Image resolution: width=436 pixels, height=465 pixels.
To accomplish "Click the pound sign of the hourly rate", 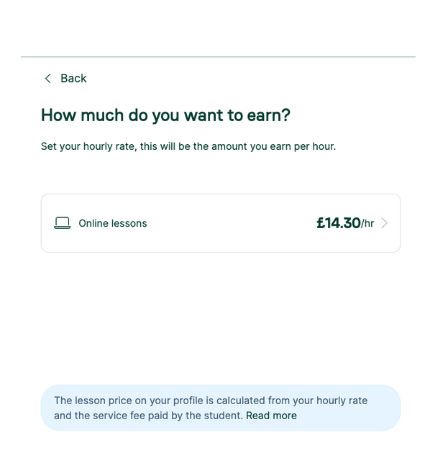I will (x=321, y=223).
